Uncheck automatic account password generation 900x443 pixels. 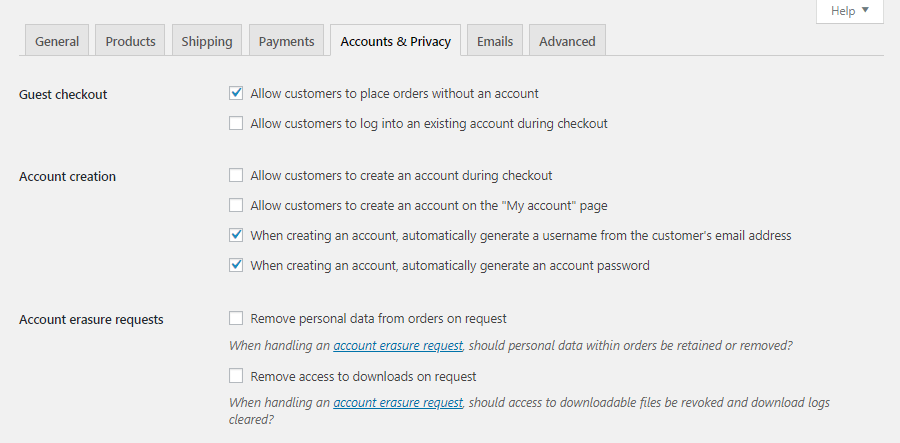tap(236, 266)
